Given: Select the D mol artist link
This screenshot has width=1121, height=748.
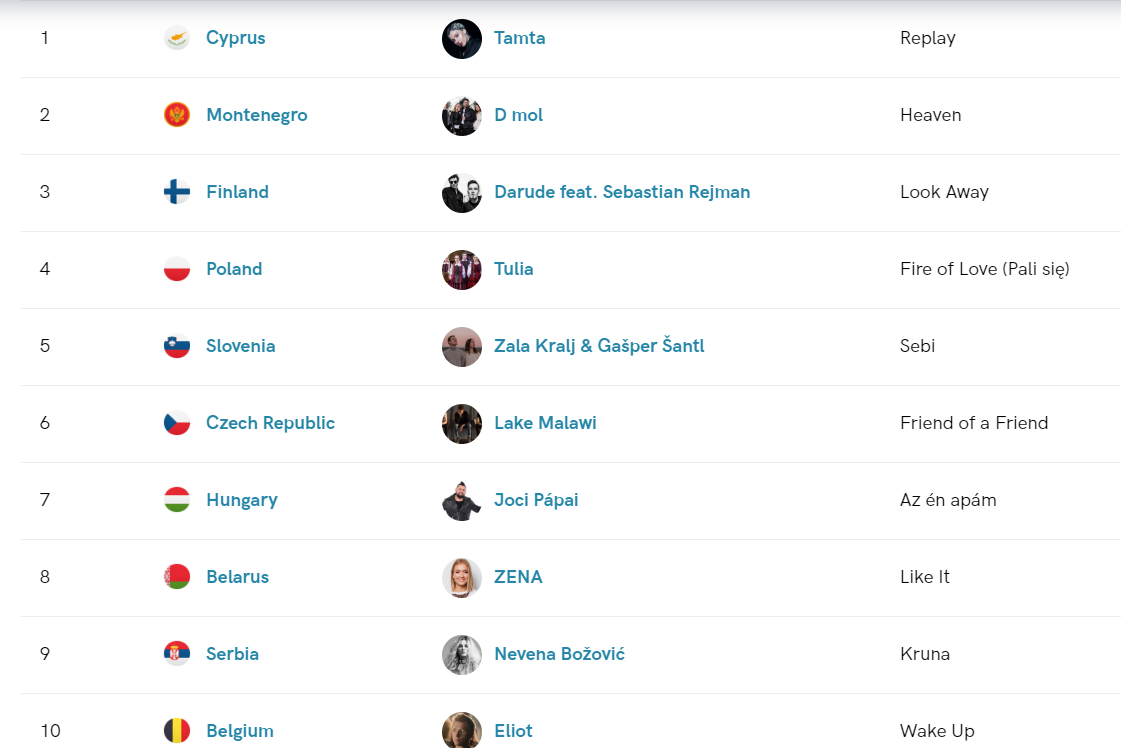Looking at the screenshot, I should point(518,115).
